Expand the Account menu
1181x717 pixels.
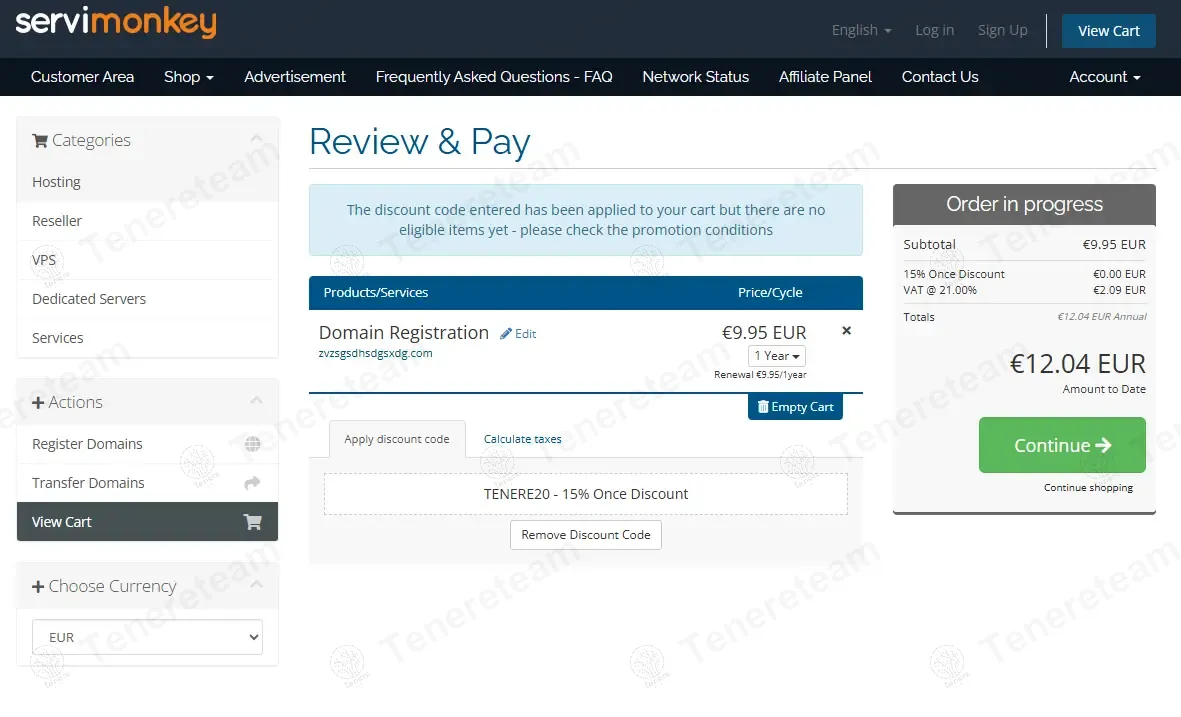point(1104,77)
